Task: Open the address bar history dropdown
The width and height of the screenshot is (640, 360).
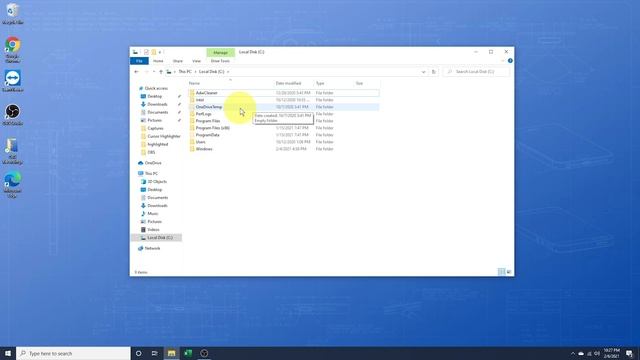Action: 423,72
